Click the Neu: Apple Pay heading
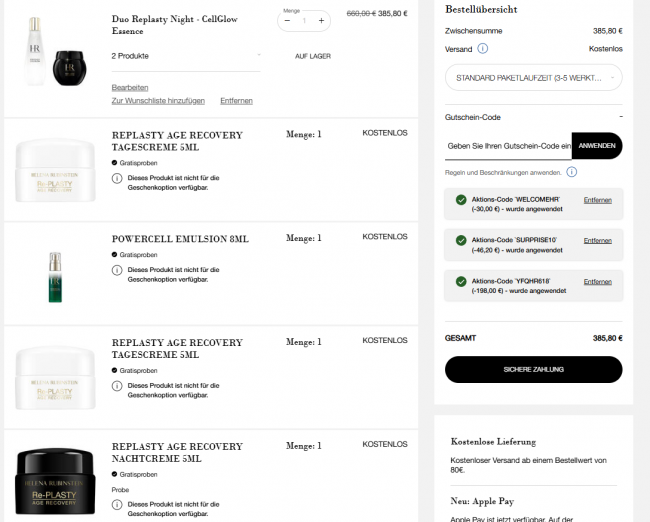The image size is (650, 522). point(482,501)
